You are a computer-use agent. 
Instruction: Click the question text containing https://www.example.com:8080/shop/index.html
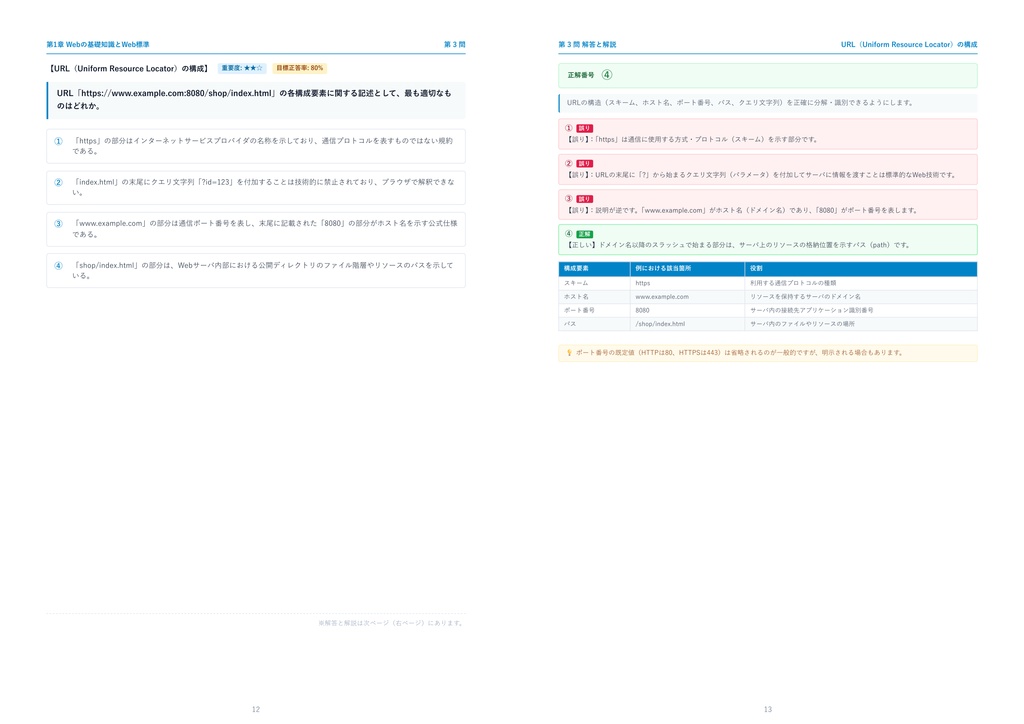(254, 99)
